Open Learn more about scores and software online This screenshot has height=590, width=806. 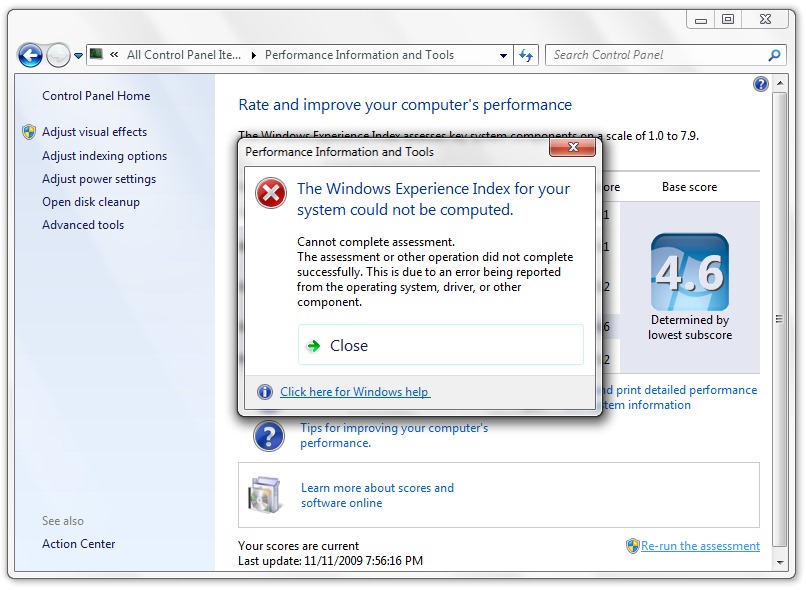pyautogui.click(x=377, y=495)
